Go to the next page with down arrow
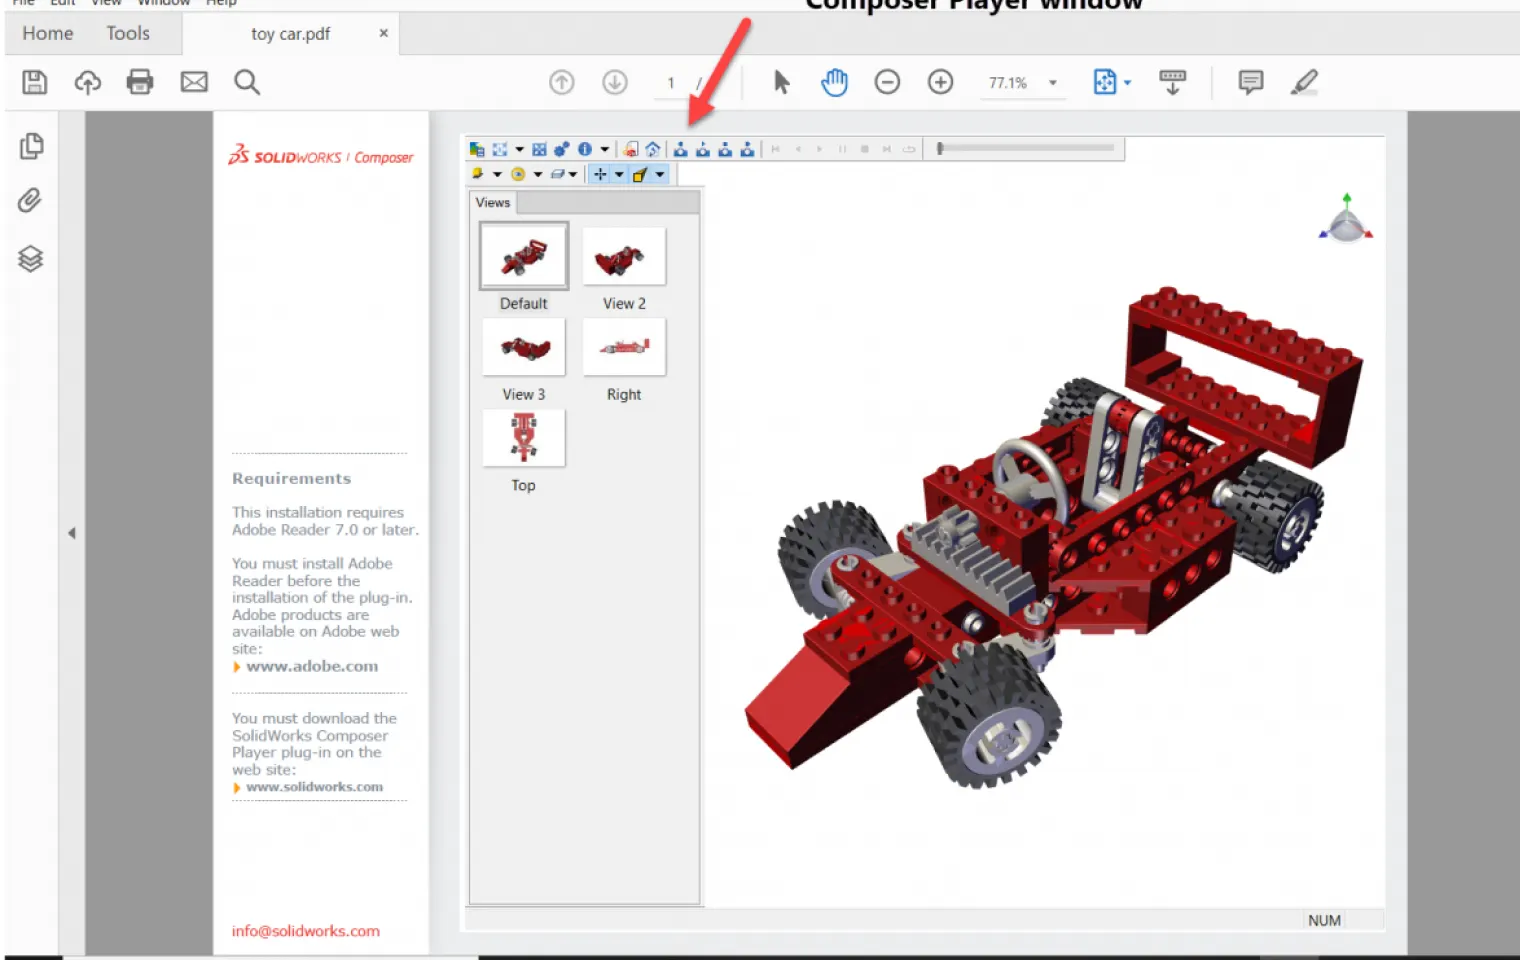The width and height of the screenshot is (1520, 960). (615, 82)
